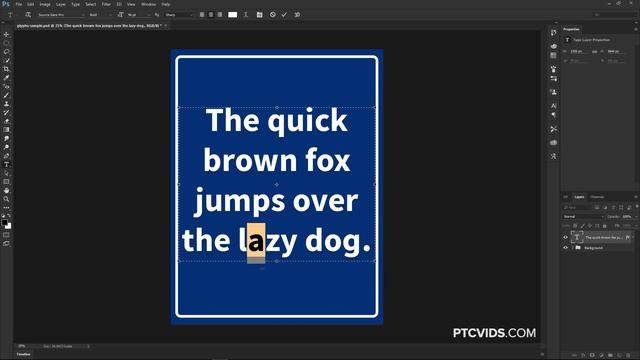This screenshot has width=640, height=360.
Task: Toggle layer filtering switch on
Action: (636, 207)
